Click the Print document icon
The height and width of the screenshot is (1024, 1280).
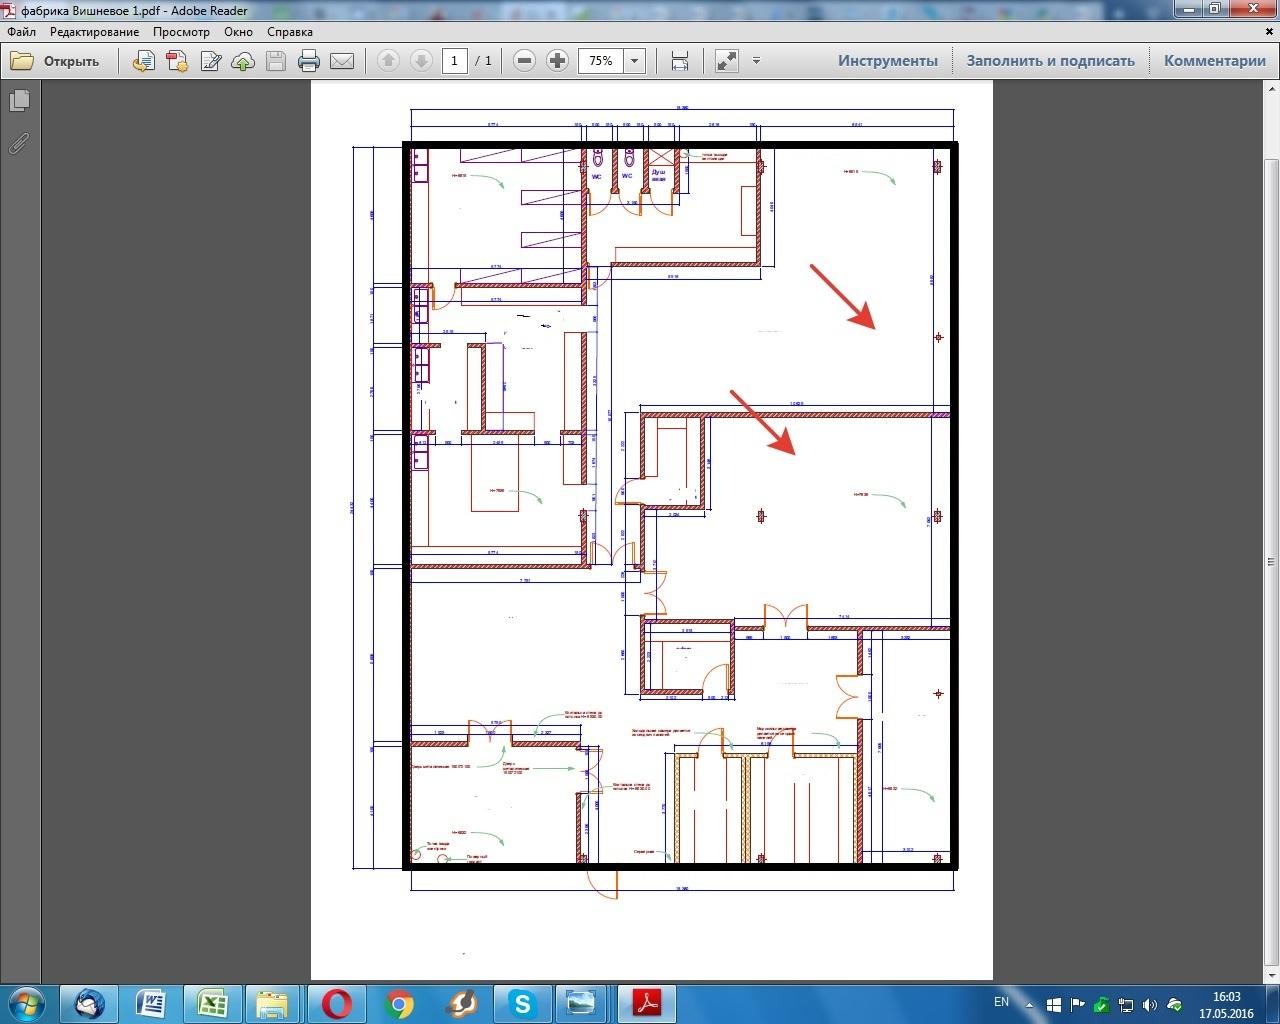[x=309, y=61]
